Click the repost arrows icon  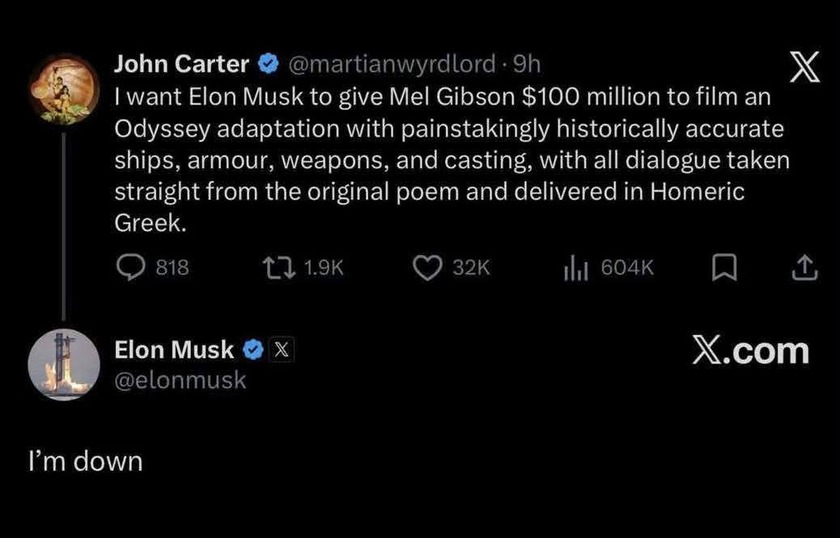tap(279, 267)
